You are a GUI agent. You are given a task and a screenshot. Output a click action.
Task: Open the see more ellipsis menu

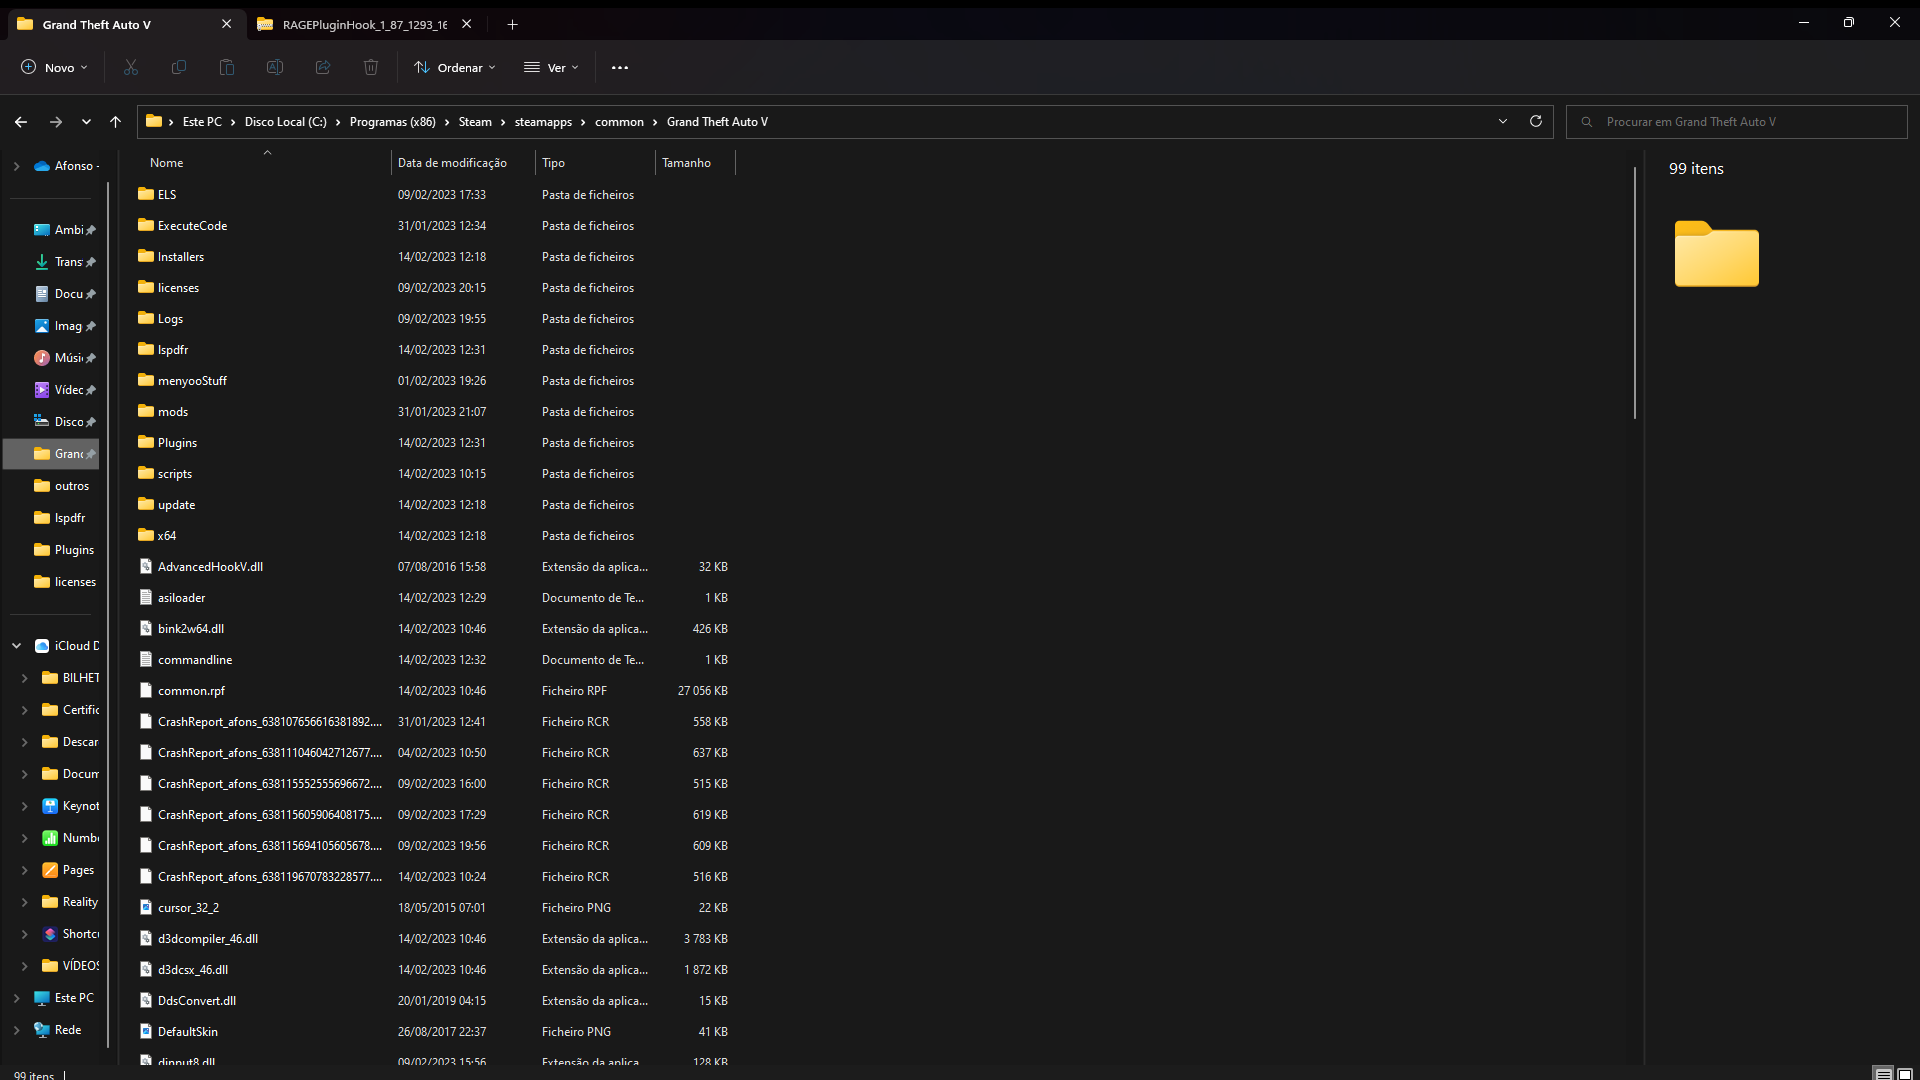[620, 67]
